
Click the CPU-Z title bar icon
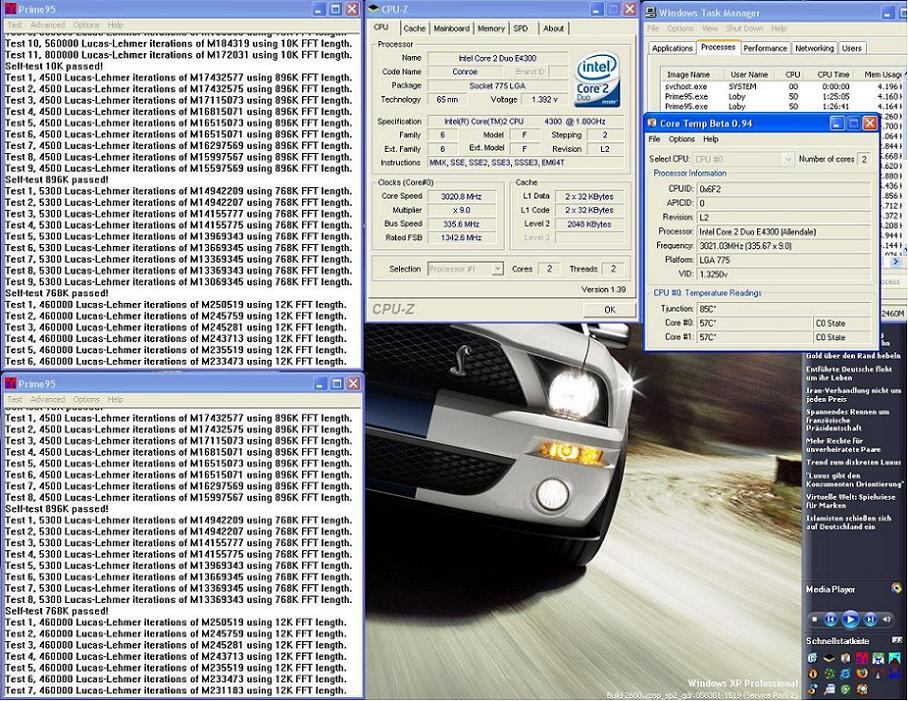[373, 9]
